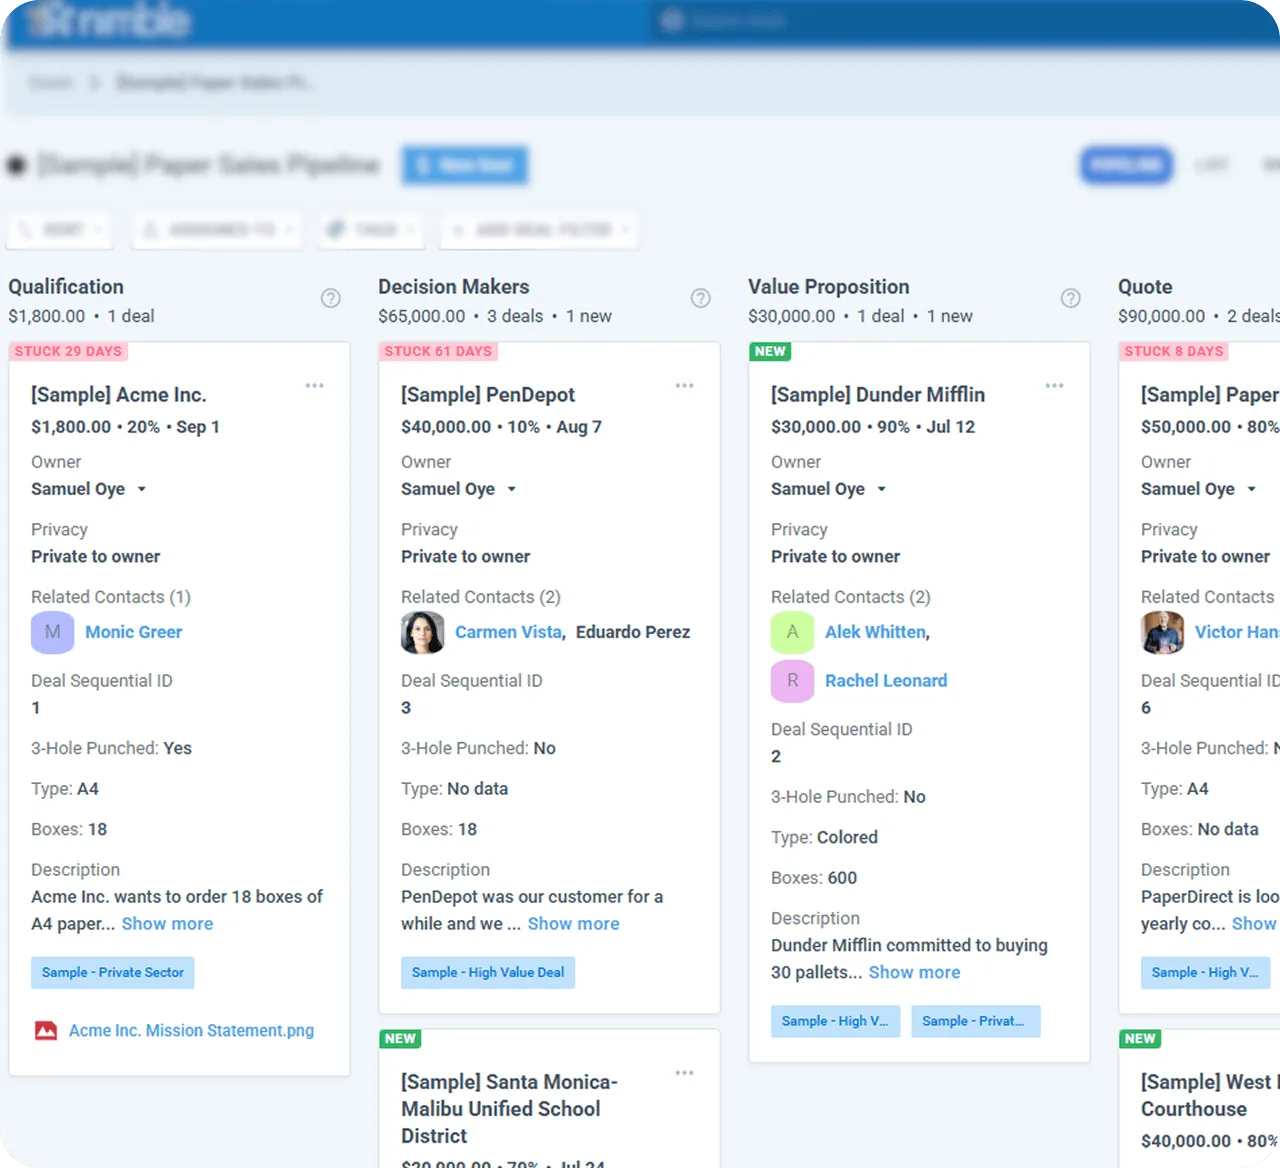This screenshot has height=1168, width=1280.
Task: Expand owner dropdown on Paper card in Quote
Action: 1252,489
